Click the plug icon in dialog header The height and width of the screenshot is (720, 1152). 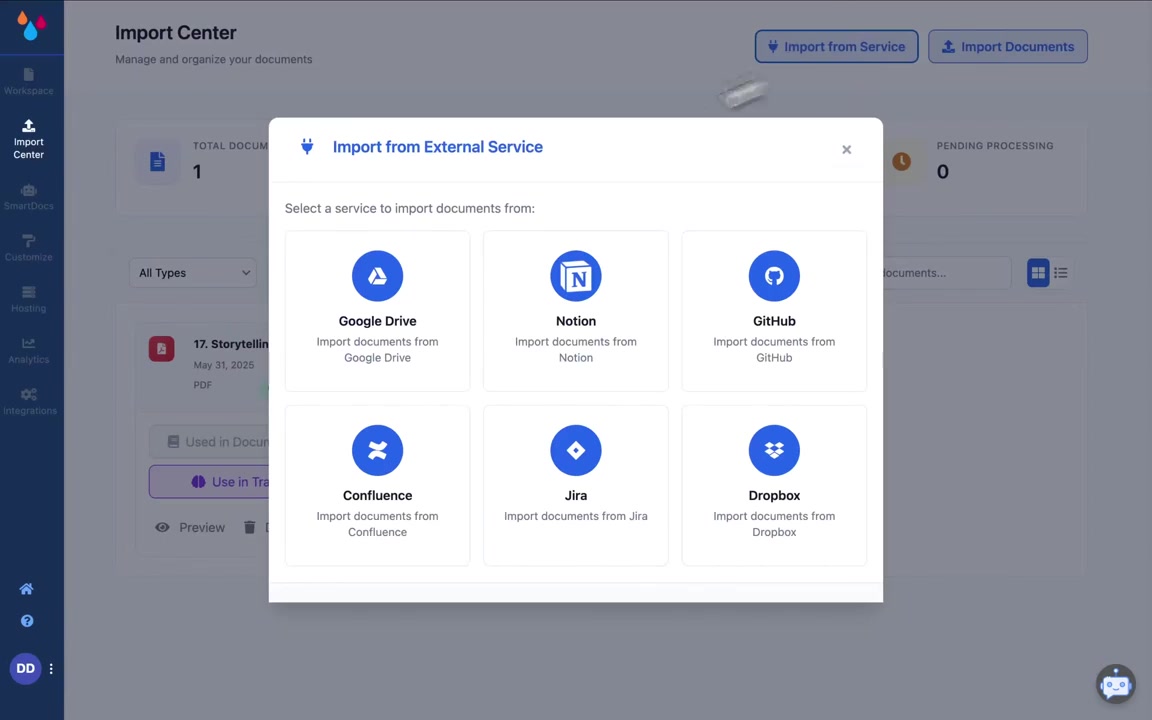(307, 146)
